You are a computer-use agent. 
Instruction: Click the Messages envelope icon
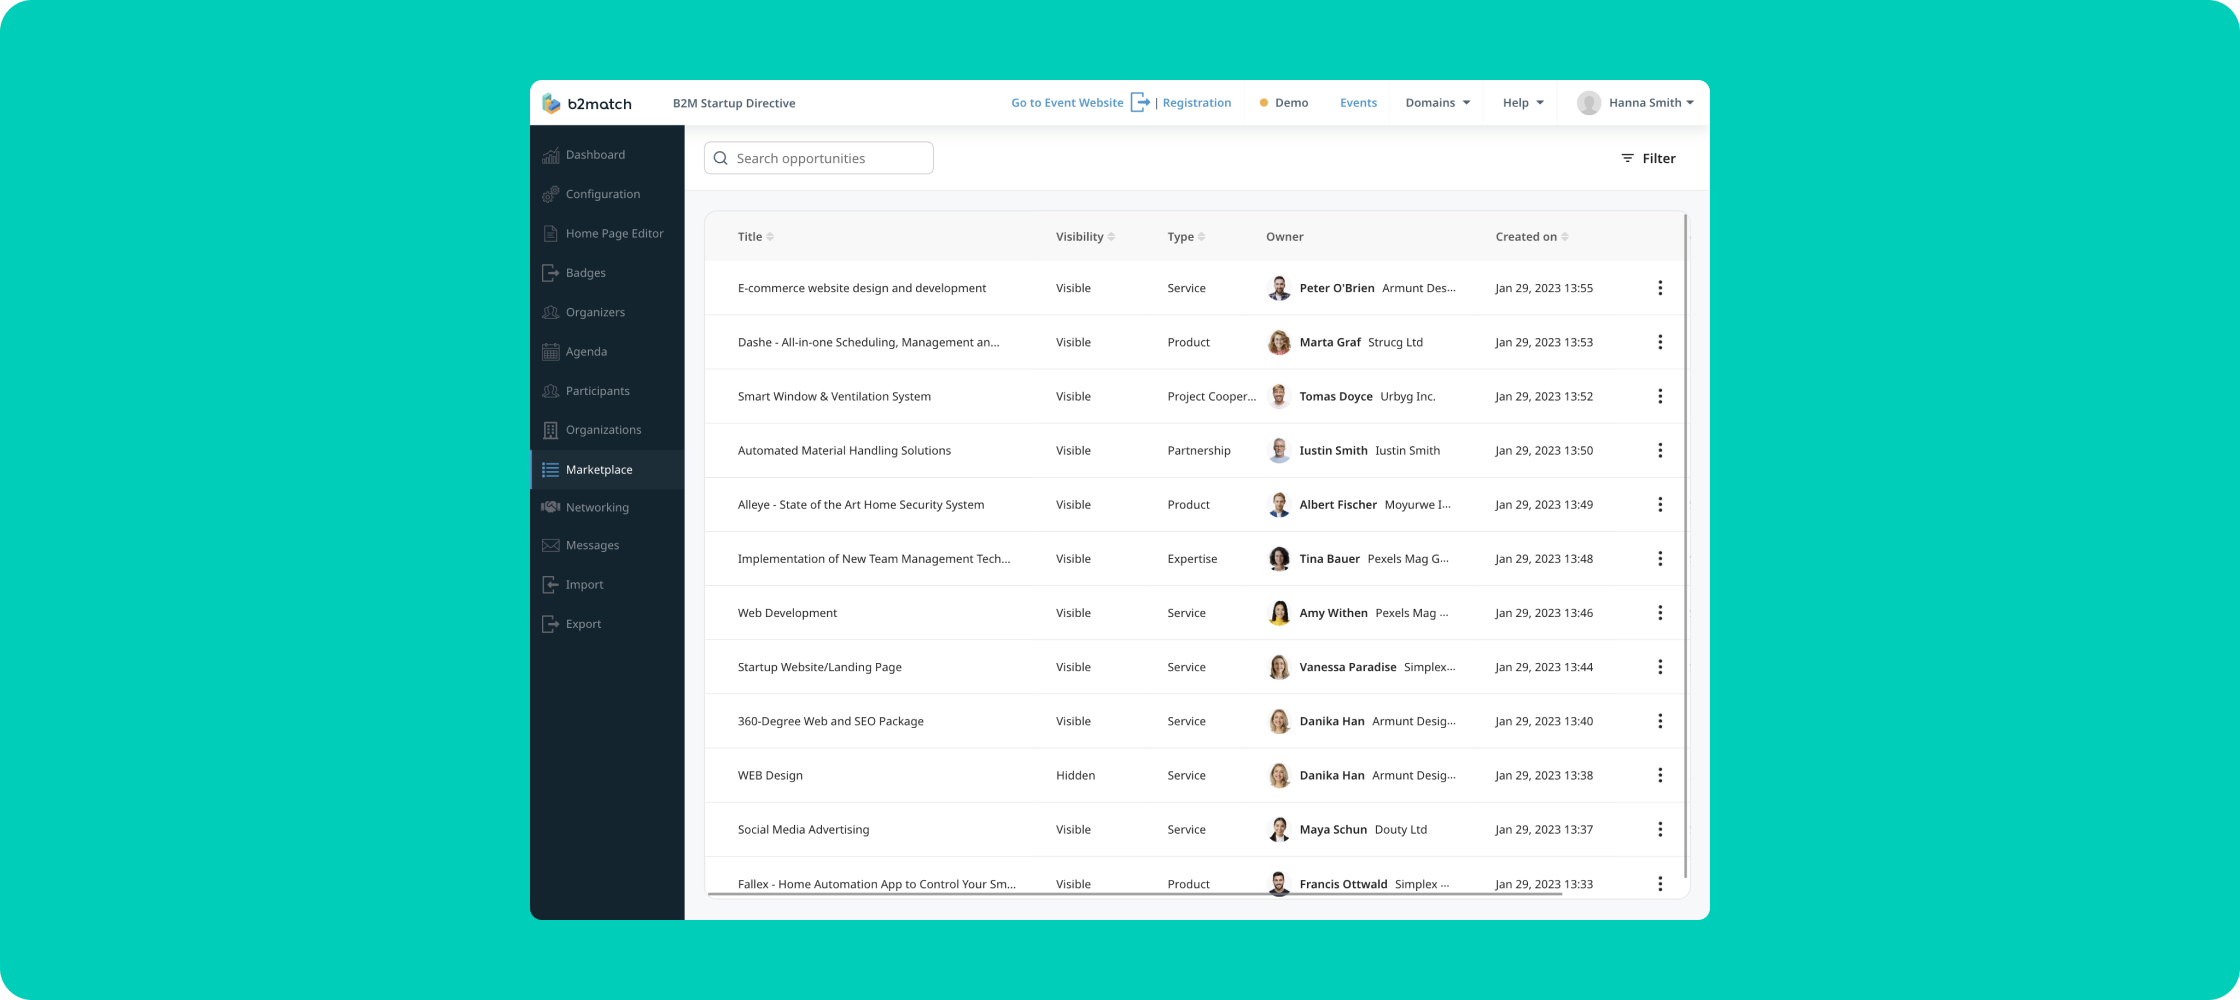(550, 545)
